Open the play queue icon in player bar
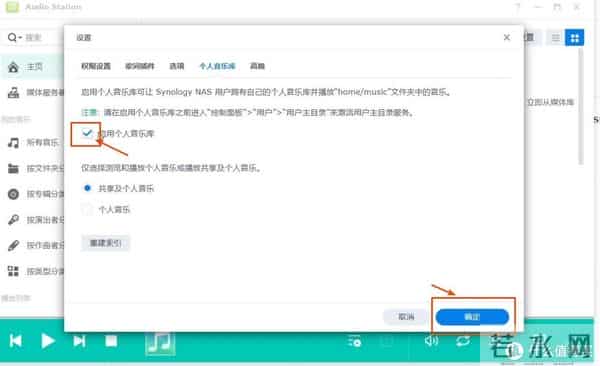Image resolution: width=600 pixels, height=366 pixels. (354, 341)
